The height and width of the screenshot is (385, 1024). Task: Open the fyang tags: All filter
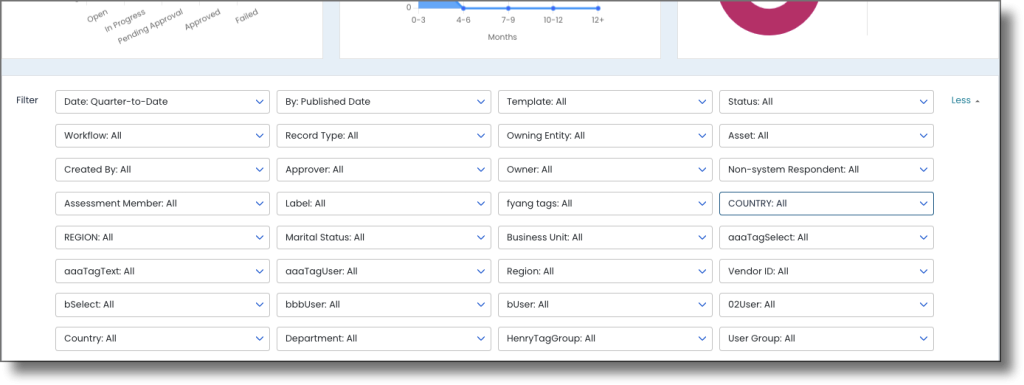(605, 204)
